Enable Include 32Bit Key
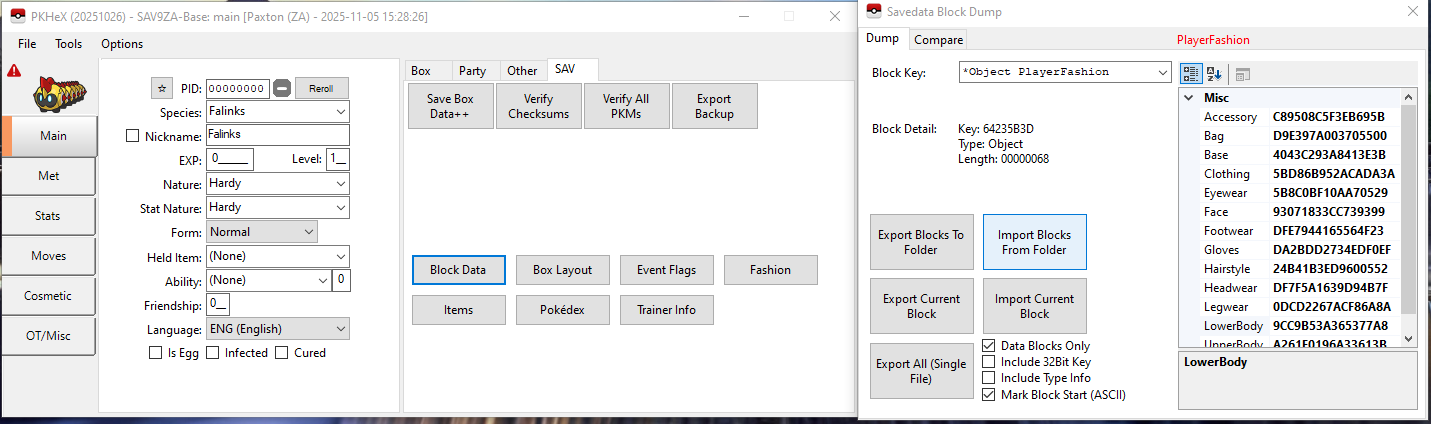Image resolution: width=1431 pixels, height=424 pixels. click(989, 362)
